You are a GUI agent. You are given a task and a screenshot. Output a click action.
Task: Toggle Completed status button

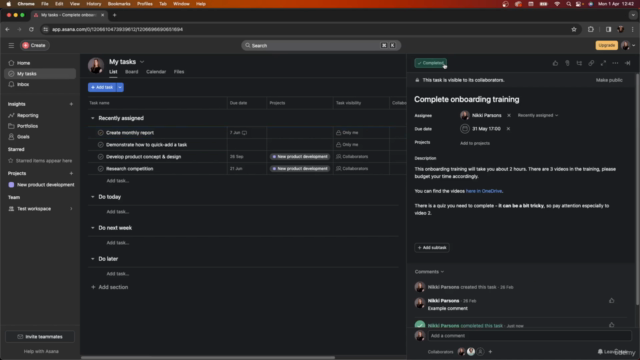pyautogui.click(x=430, y=63)
